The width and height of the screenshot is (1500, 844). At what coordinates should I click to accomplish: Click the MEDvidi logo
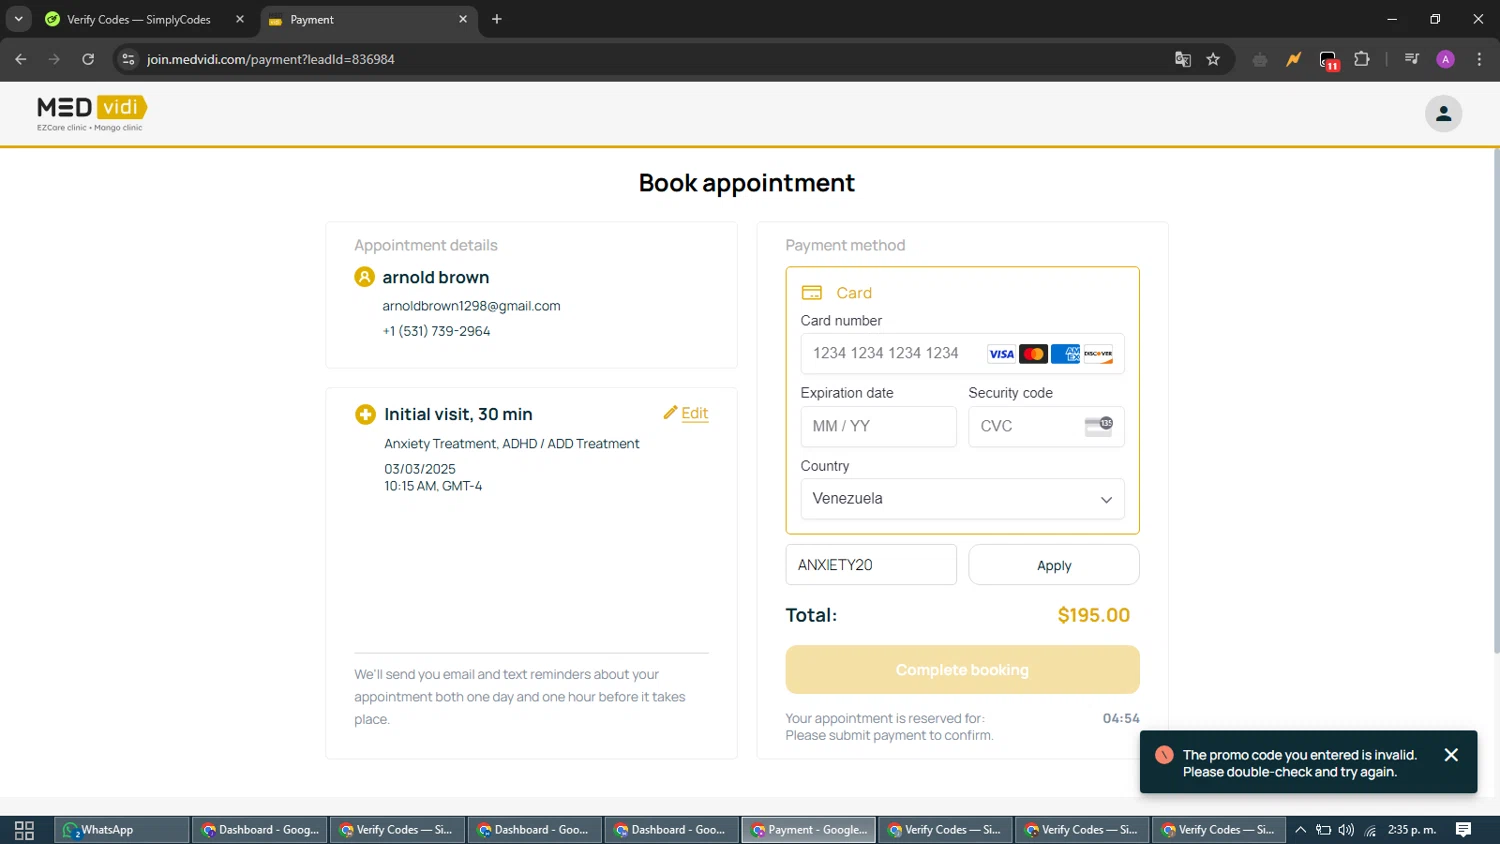pyautogui.click(x=92, y=113)
